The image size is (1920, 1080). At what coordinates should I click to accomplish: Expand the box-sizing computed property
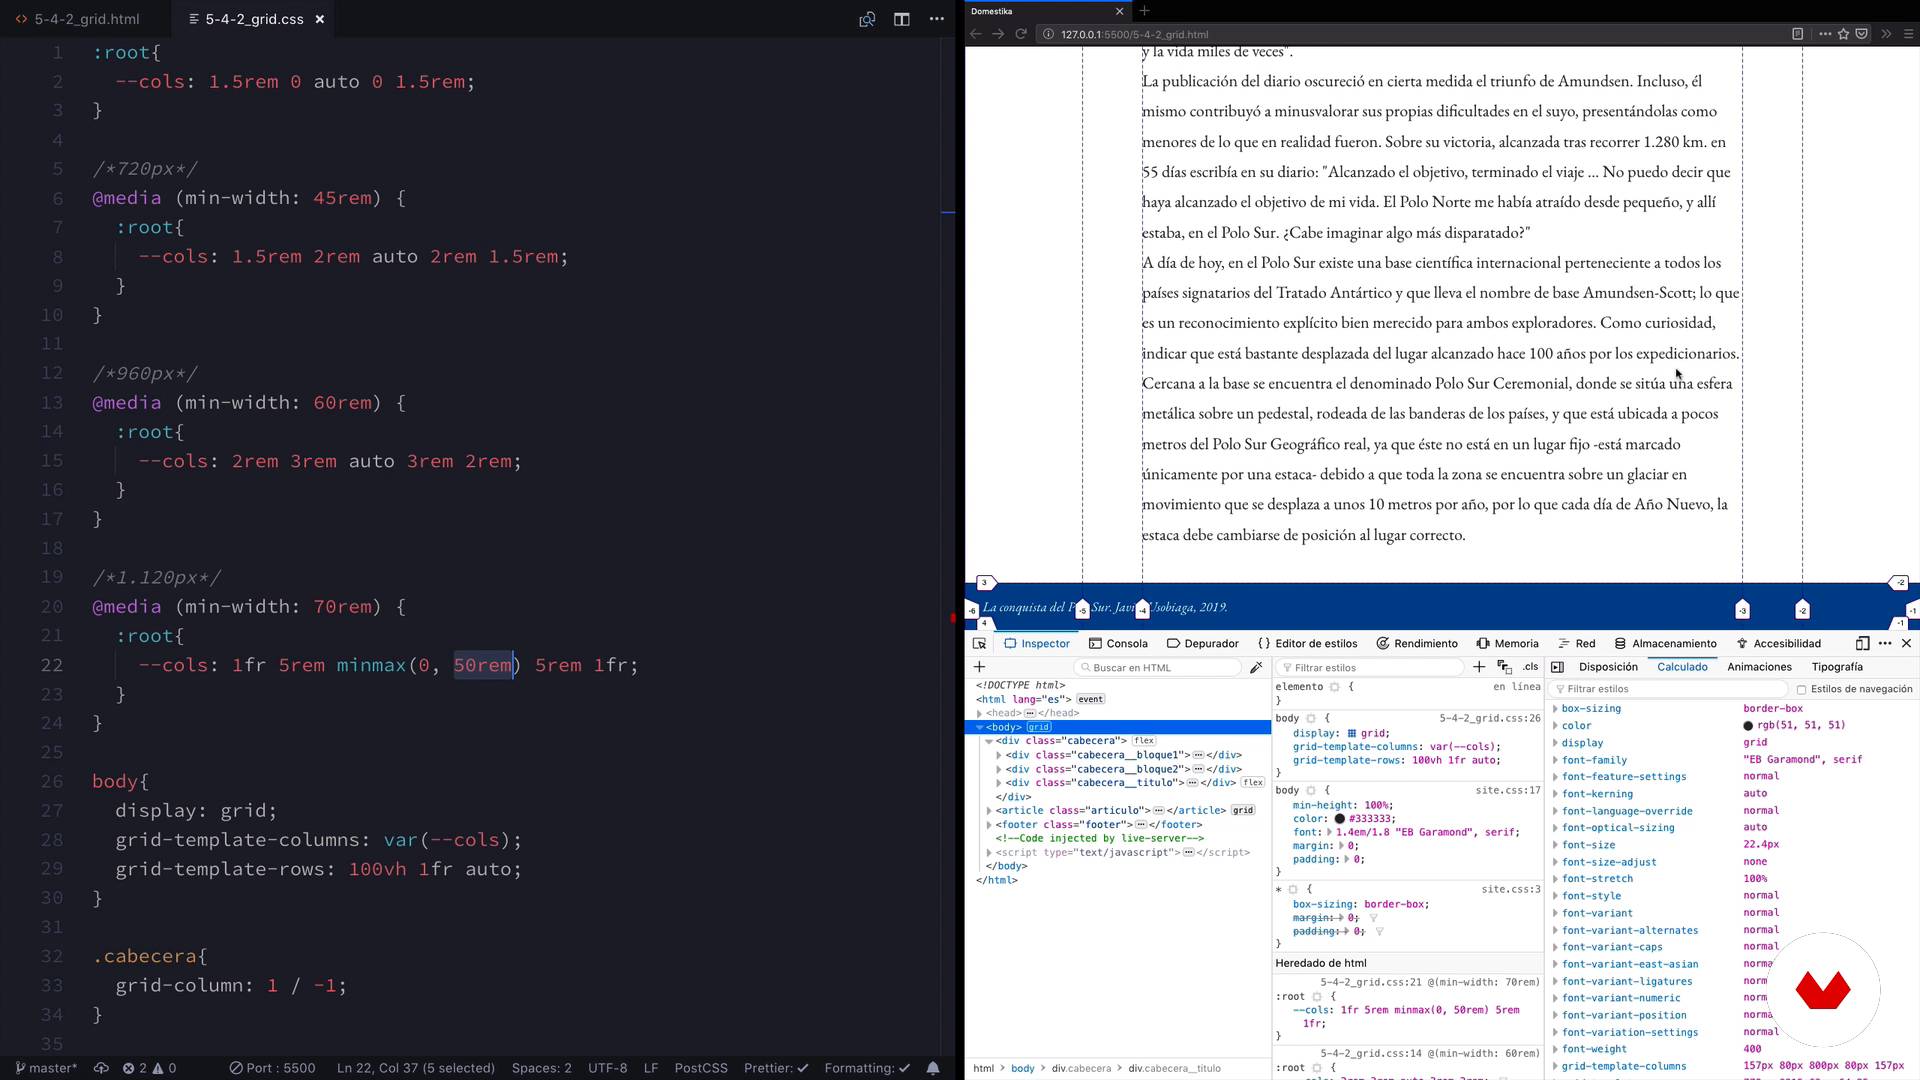(x=1555, y=709)
